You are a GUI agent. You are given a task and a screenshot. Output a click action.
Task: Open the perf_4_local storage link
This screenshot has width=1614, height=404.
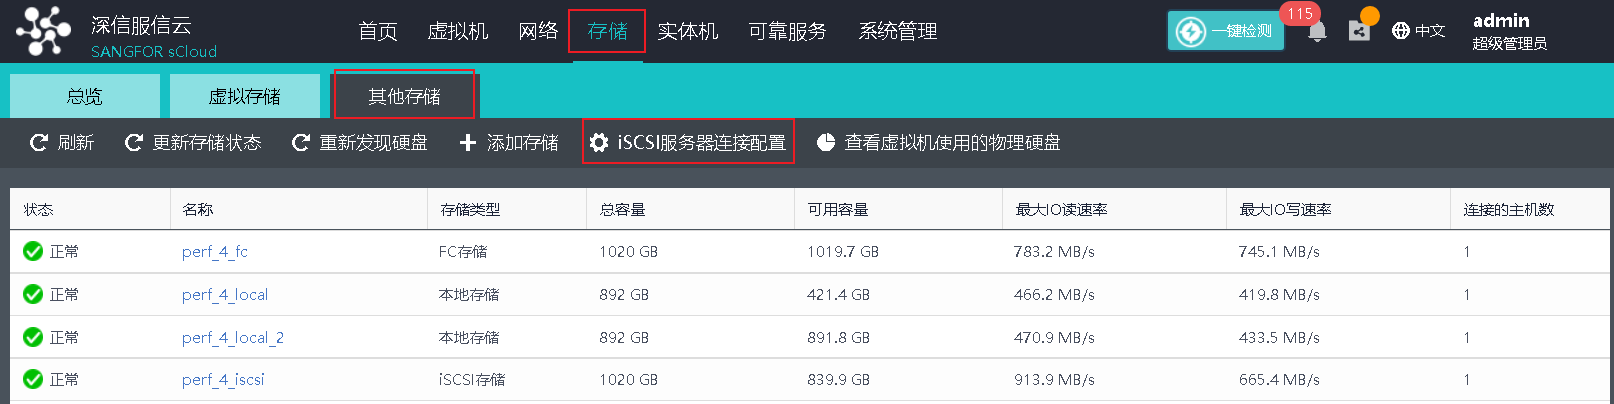[x=225, y=294]
